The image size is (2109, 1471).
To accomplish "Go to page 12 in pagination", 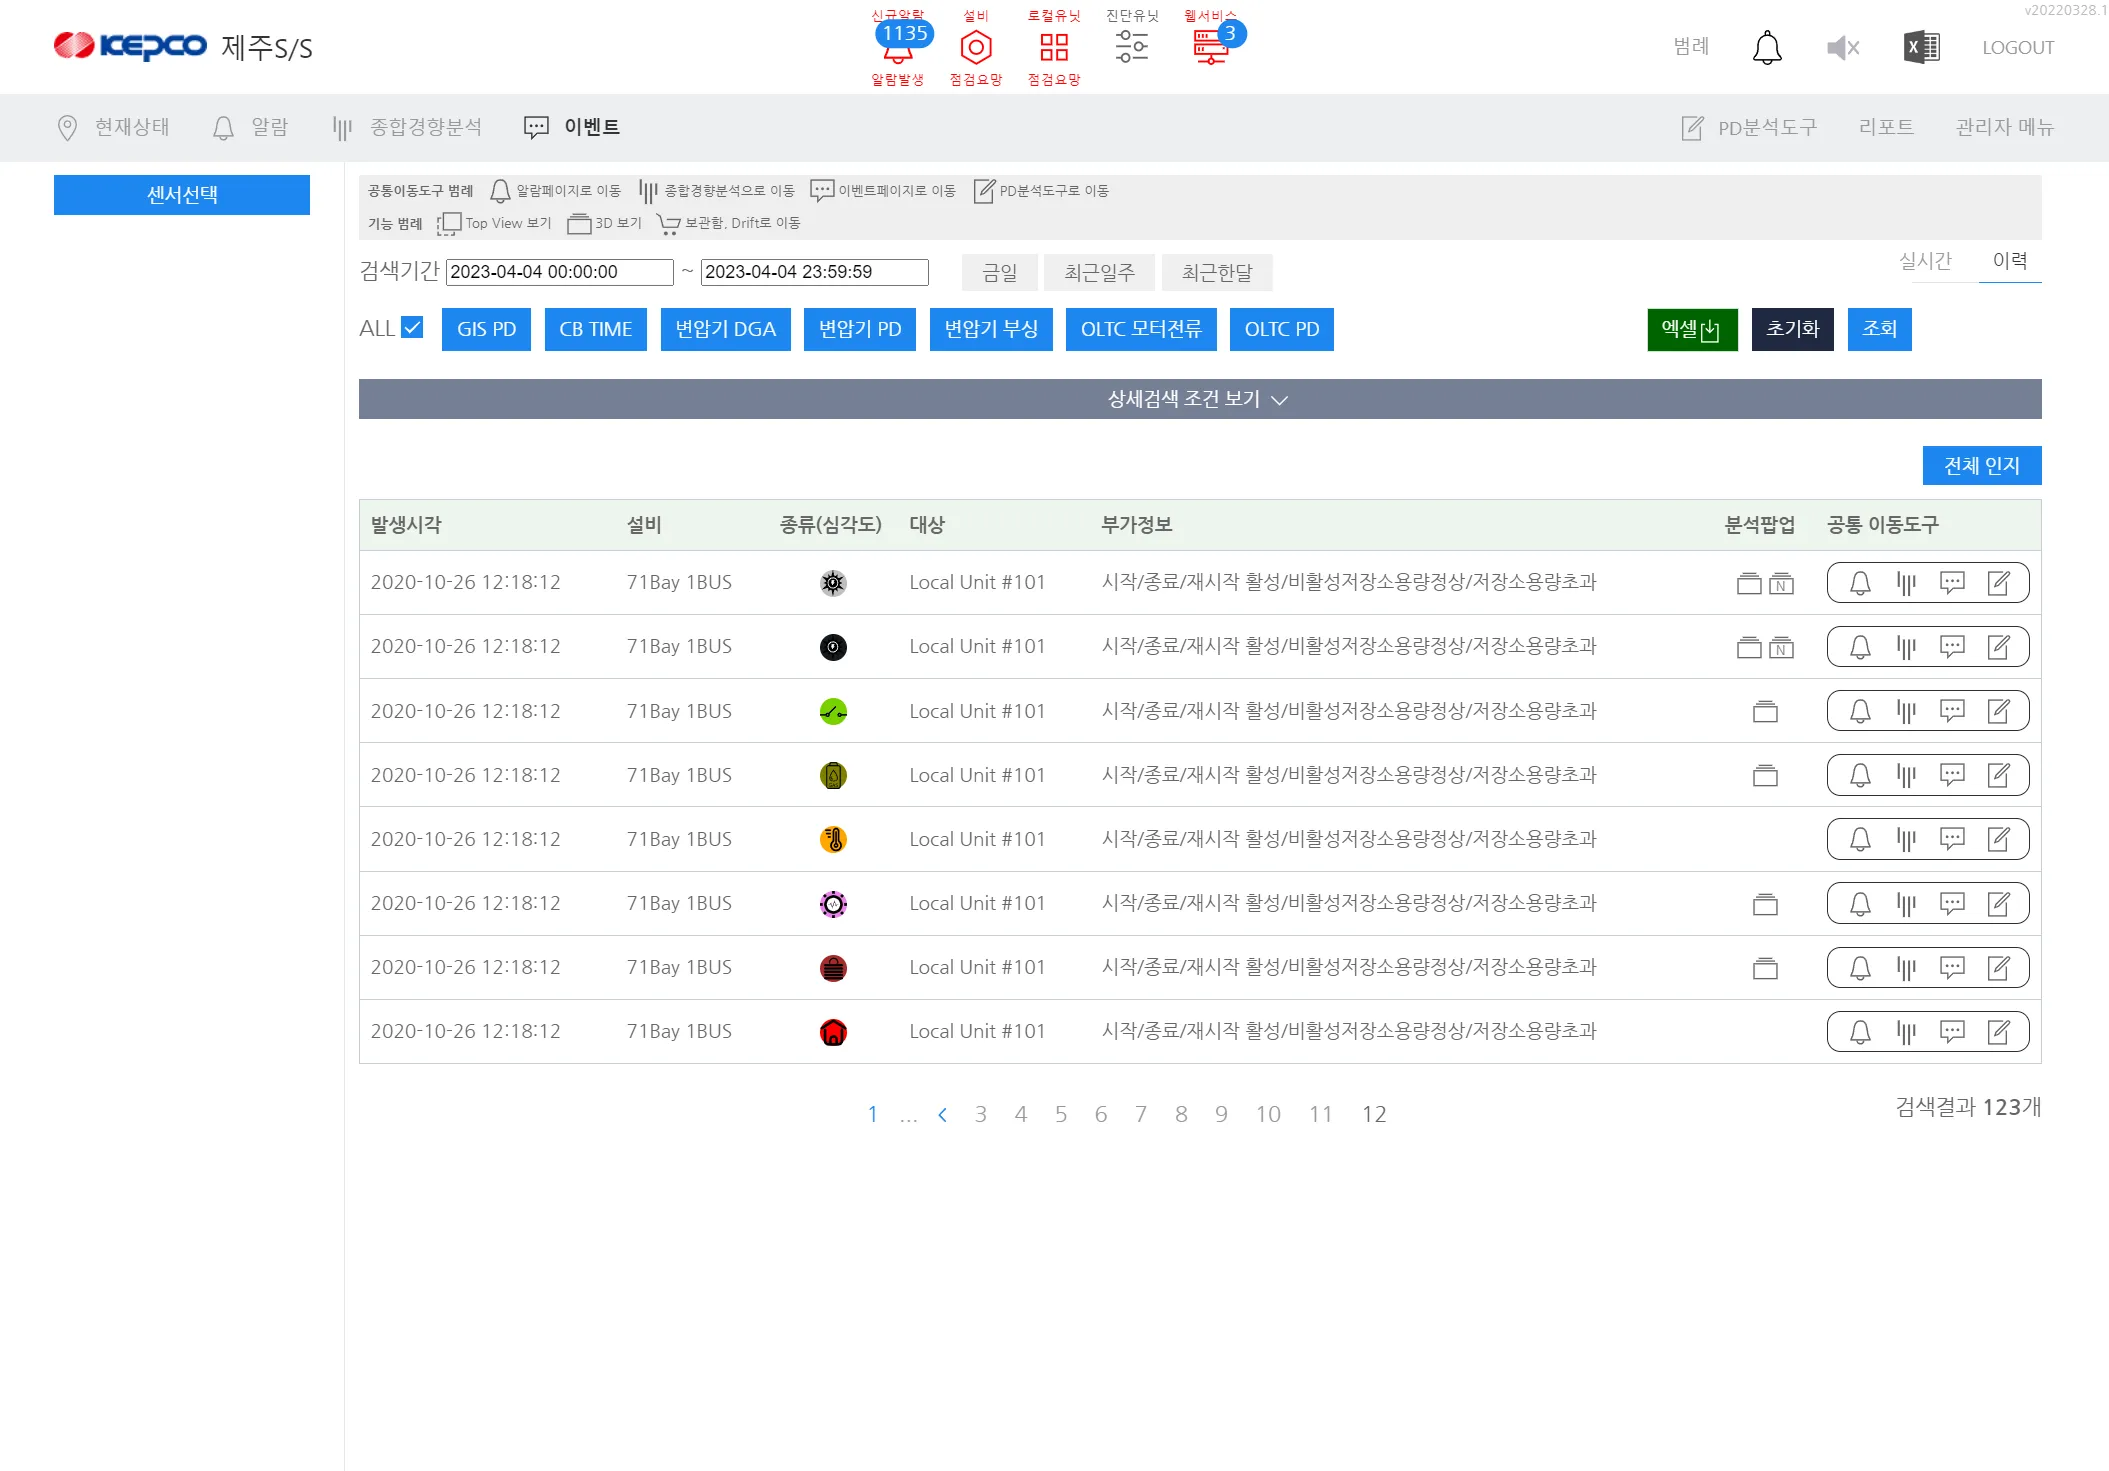I will point(1374,1114).
